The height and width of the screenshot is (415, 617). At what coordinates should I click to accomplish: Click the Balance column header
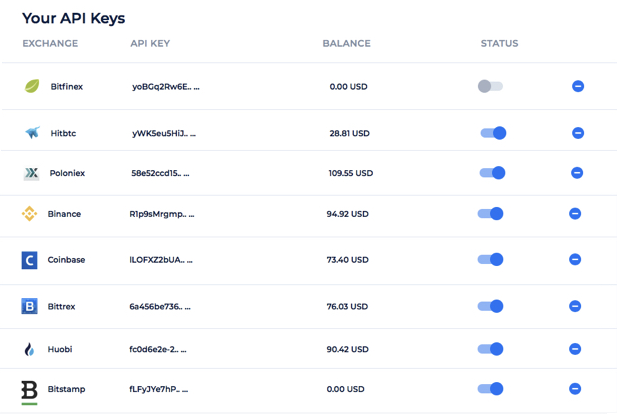[346, 44]
